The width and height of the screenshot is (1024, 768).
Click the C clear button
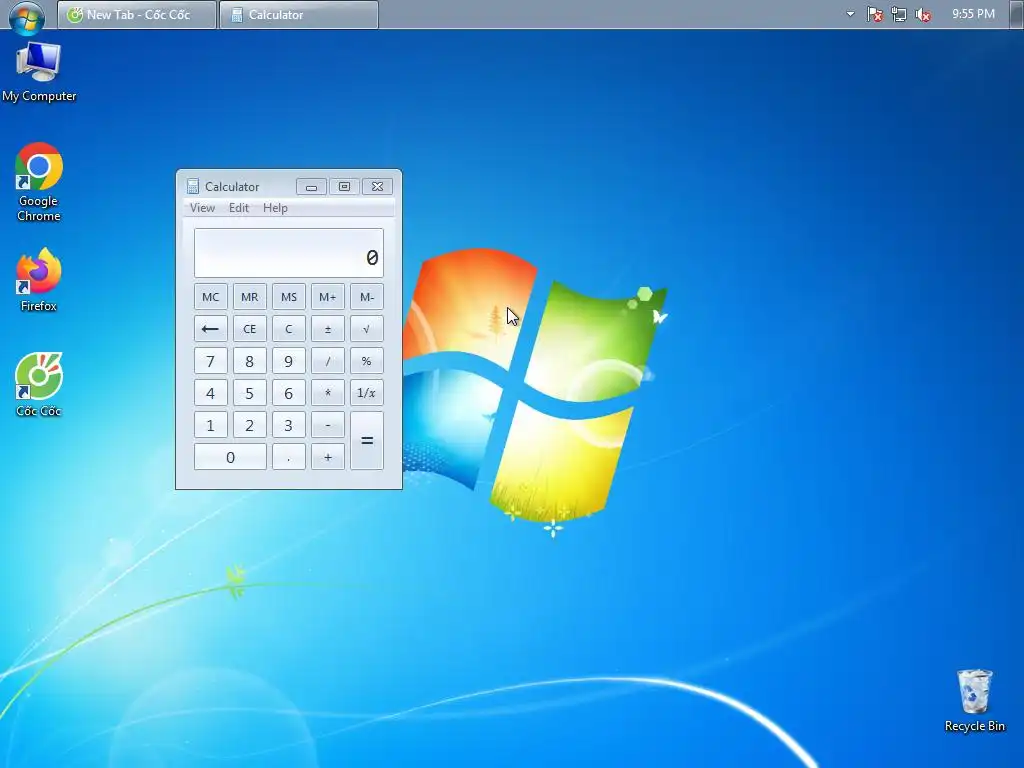(x=289, y=328)
